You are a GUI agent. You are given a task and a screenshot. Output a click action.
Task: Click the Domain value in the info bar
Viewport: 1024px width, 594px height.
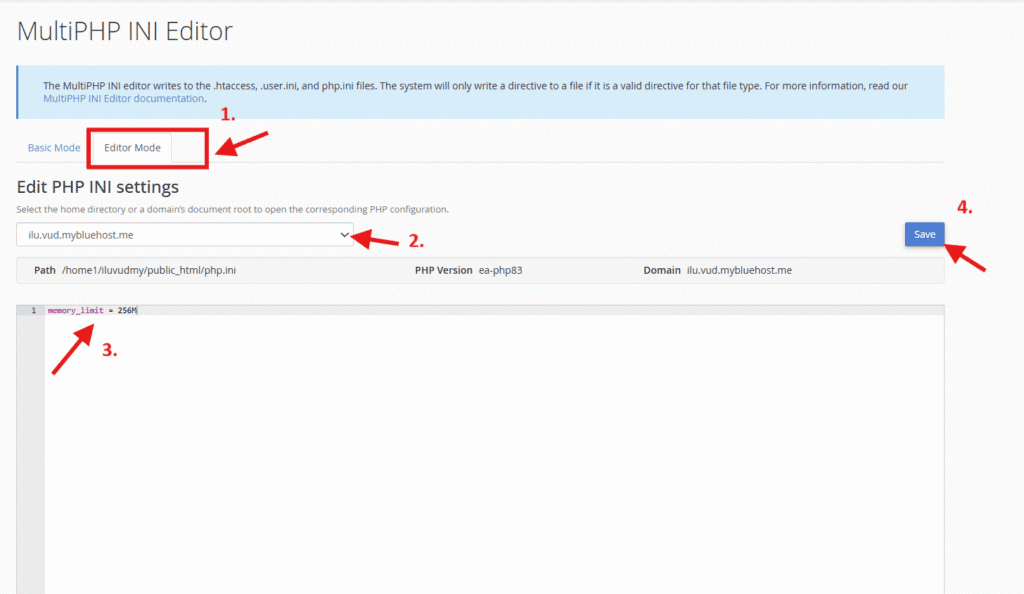(x=738, y=270)
